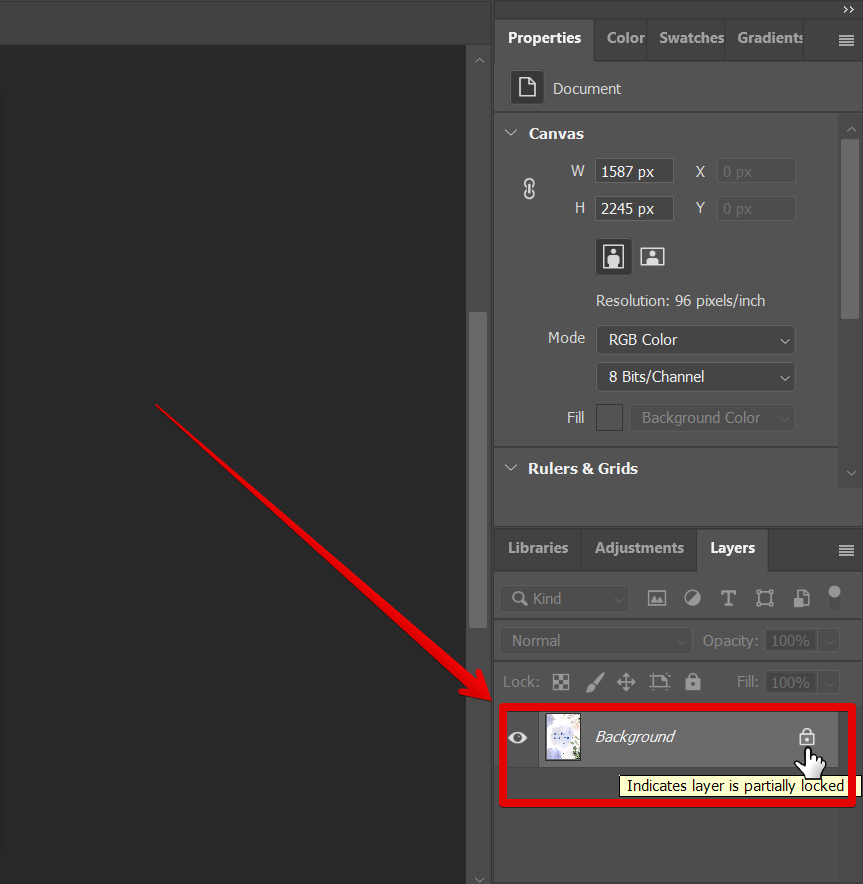Switch to the Swatches tab
The image size is (863, 884).
click(x=690, y=38)
